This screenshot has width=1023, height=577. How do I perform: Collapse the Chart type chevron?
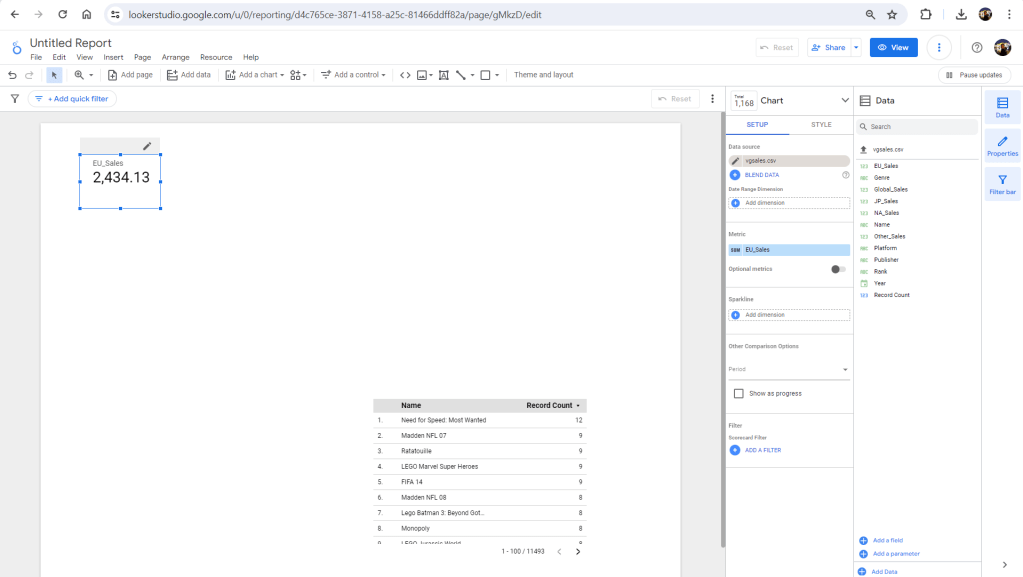pos(844,100)
